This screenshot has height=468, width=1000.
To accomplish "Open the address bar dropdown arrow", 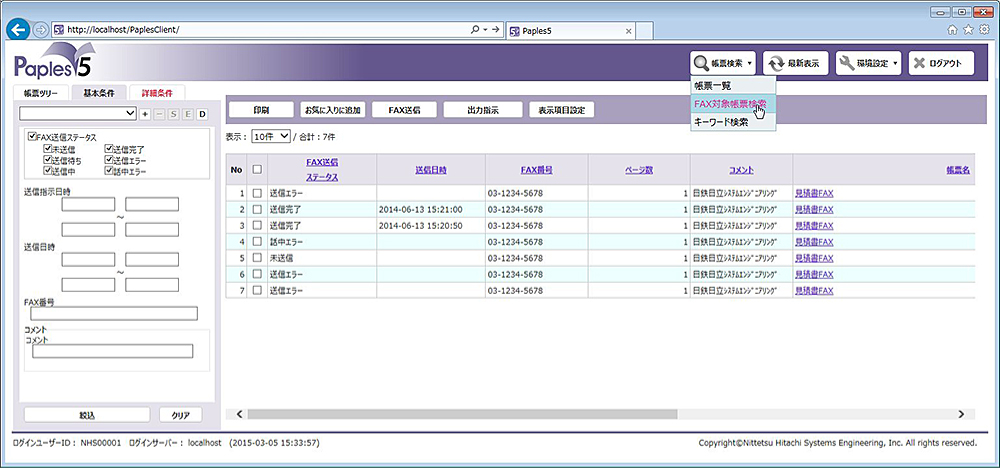I will pos(485,30).
